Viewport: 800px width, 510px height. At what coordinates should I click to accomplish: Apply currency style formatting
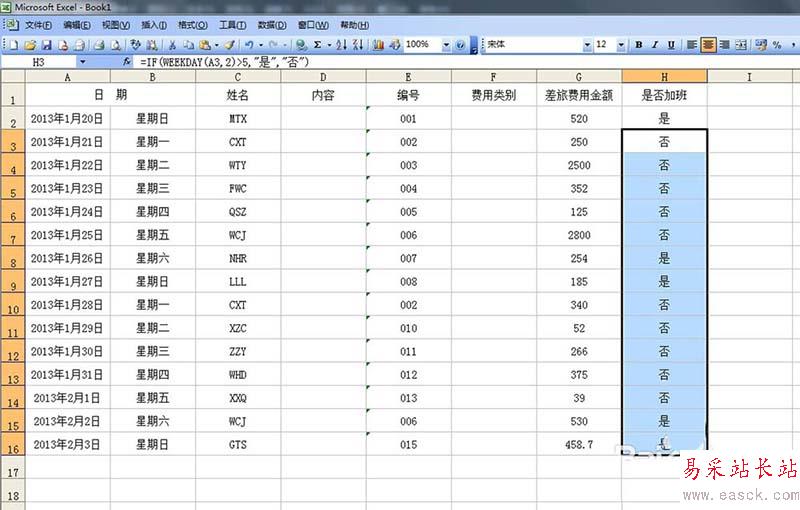(x=761, y=45)
